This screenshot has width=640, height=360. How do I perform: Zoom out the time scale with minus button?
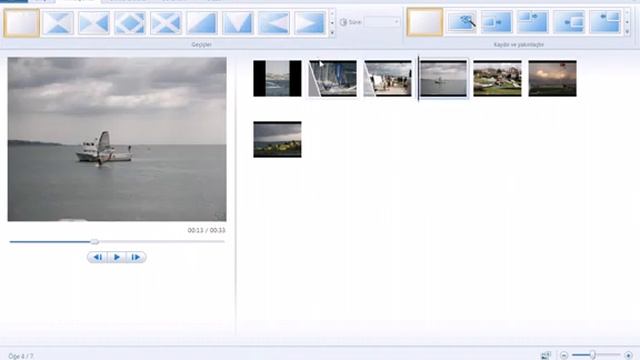point(564,356)
